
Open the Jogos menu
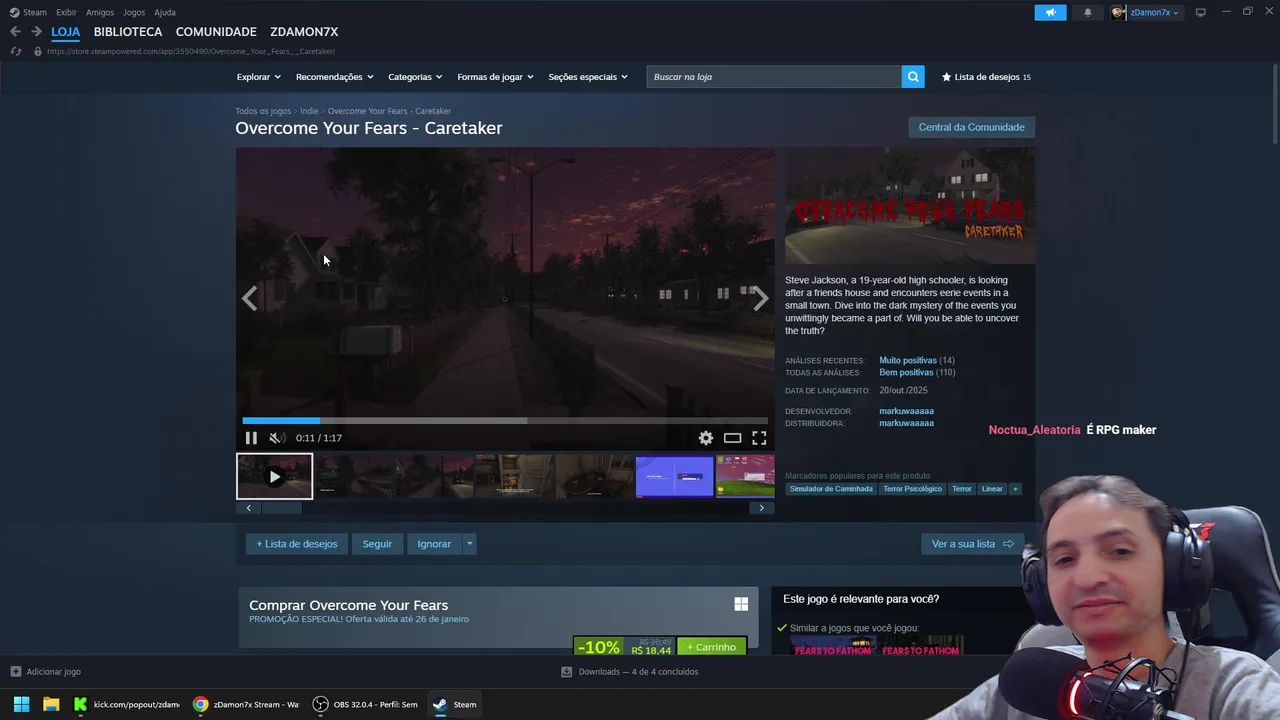(x=134, y=12)
